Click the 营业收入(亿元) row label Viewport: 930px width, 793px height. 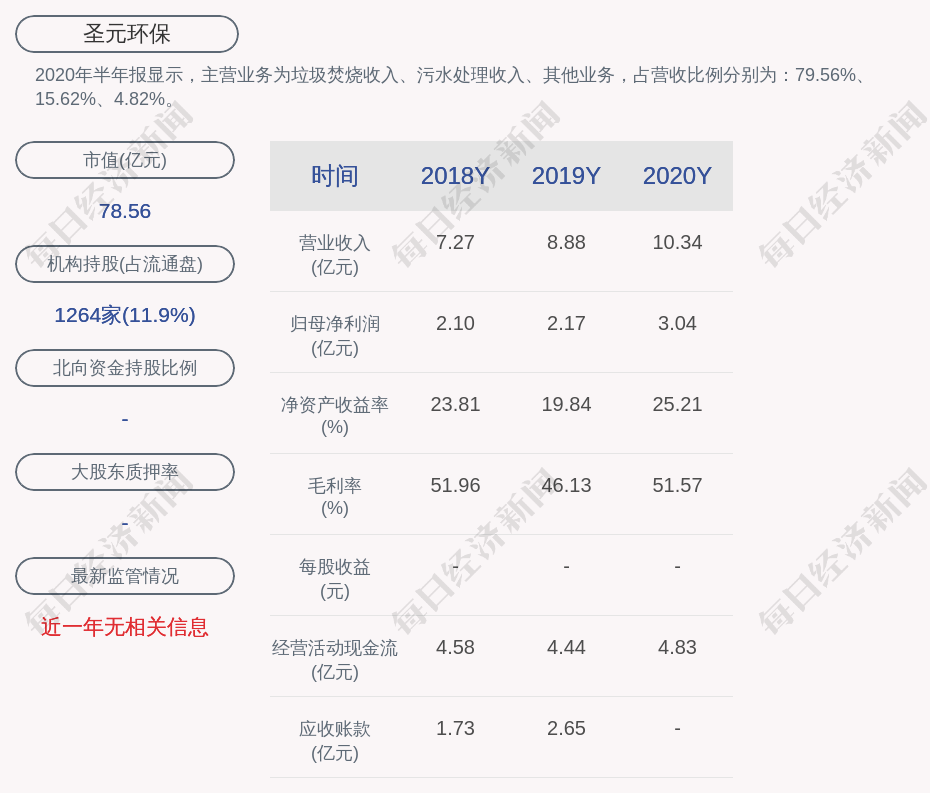335,254
